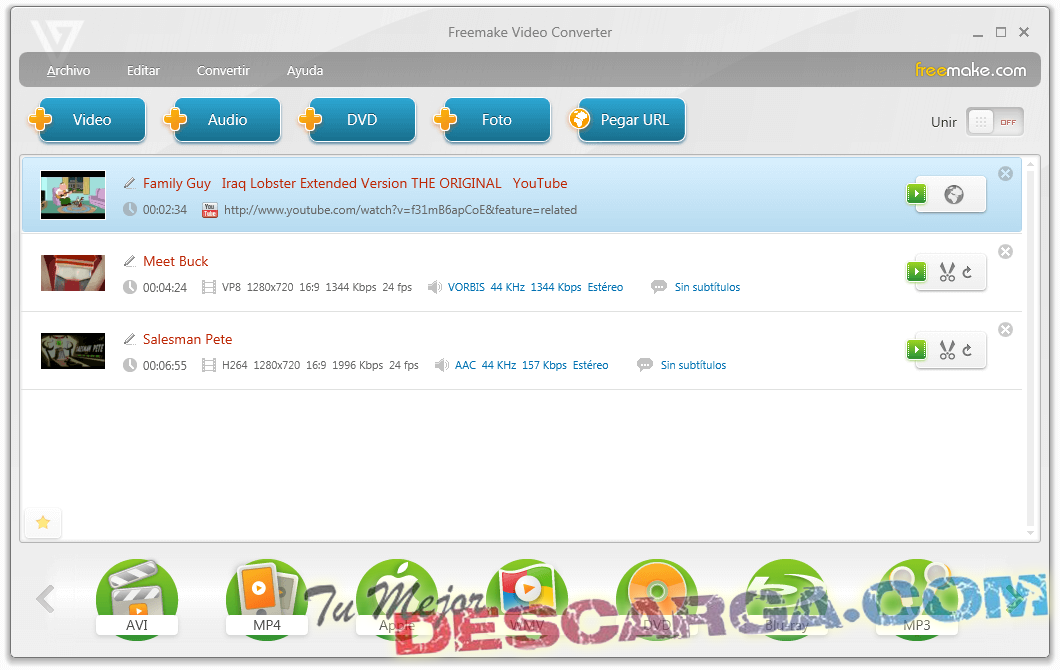The width and height of the screenshot is (1060, 670).
Task: Convert to AVI format
Action: pos(137,598)
